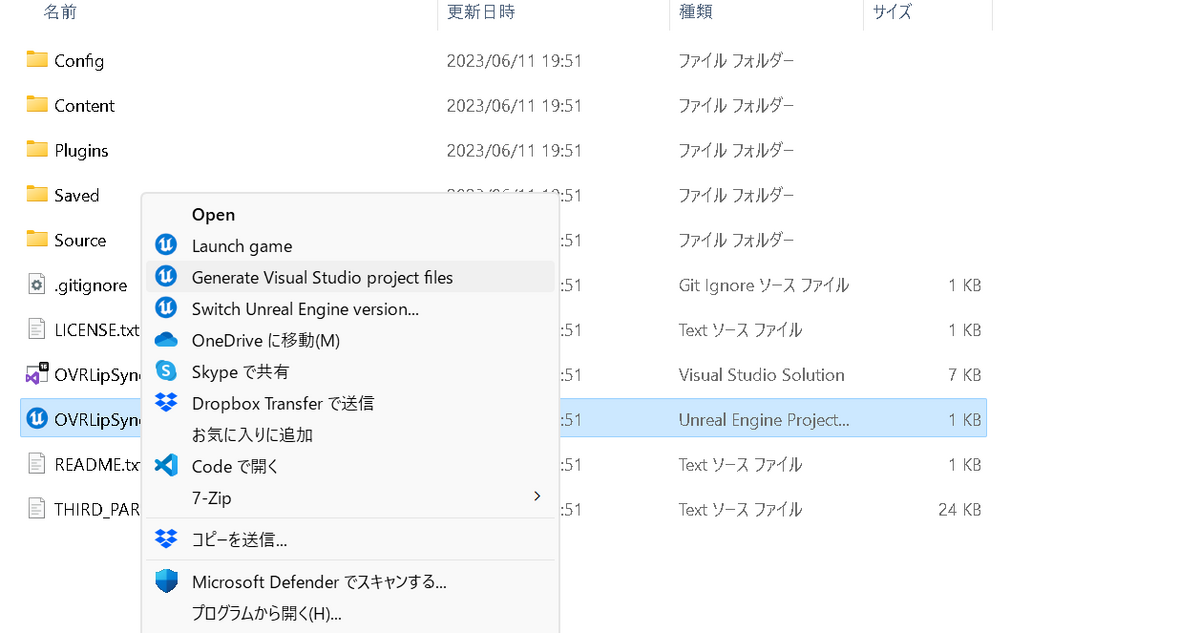Select the Content folder name

[84, 105]
